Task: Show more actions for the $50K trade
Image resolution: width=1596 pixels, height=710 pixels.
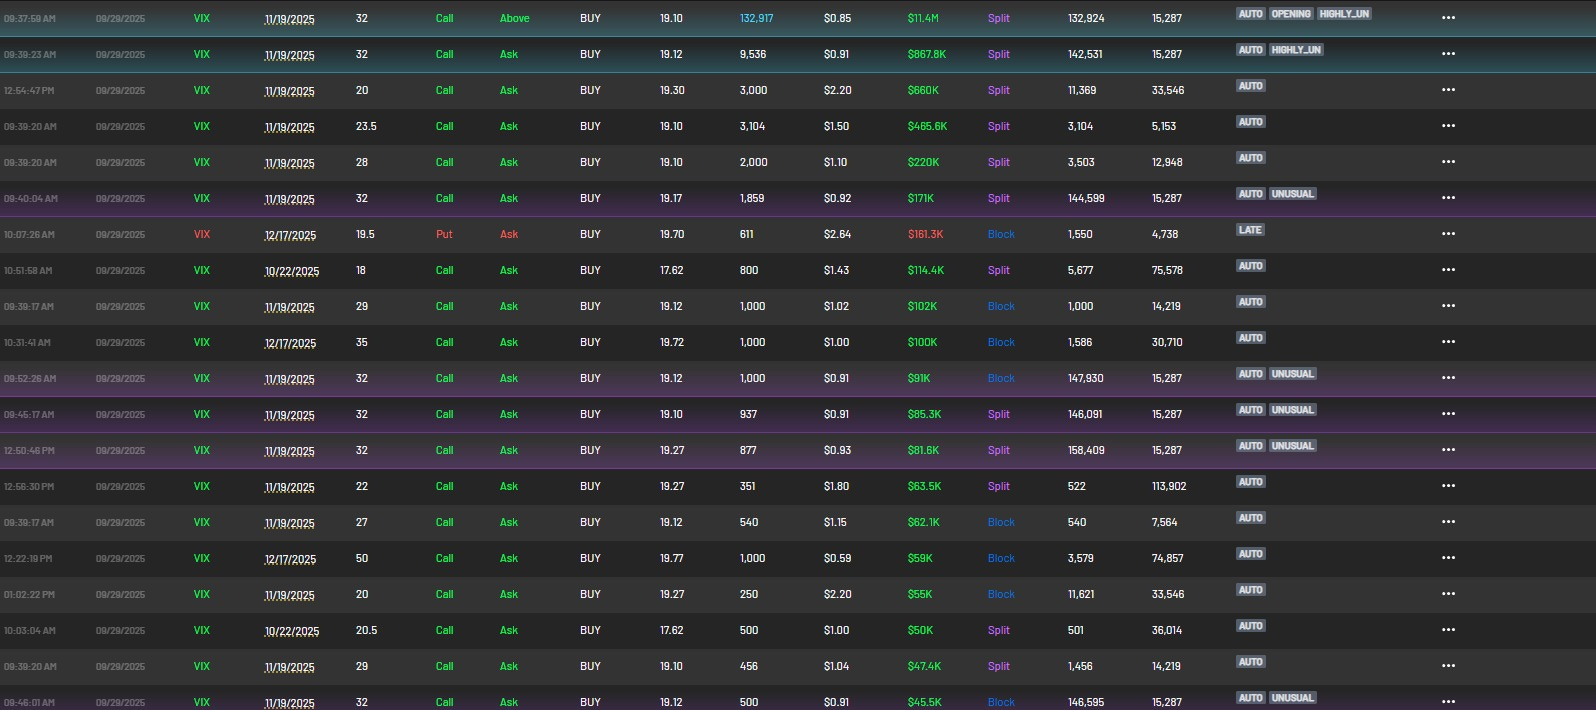Action: tap(1448, 630)
